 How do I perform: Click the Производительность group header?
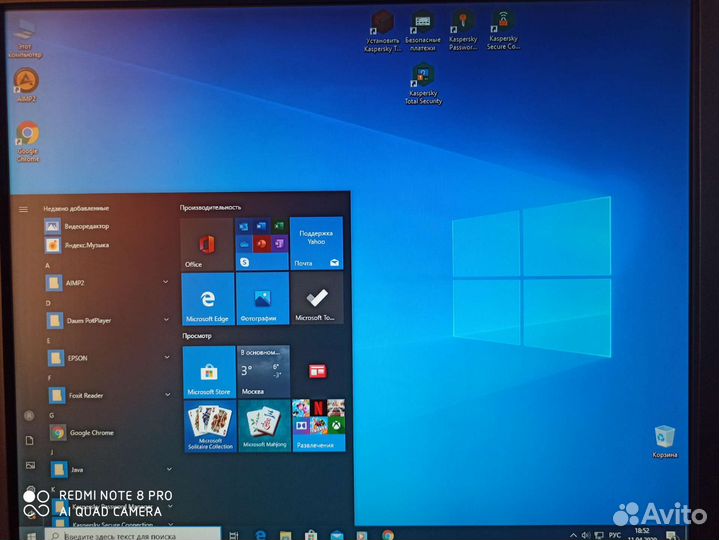(210, 207)
